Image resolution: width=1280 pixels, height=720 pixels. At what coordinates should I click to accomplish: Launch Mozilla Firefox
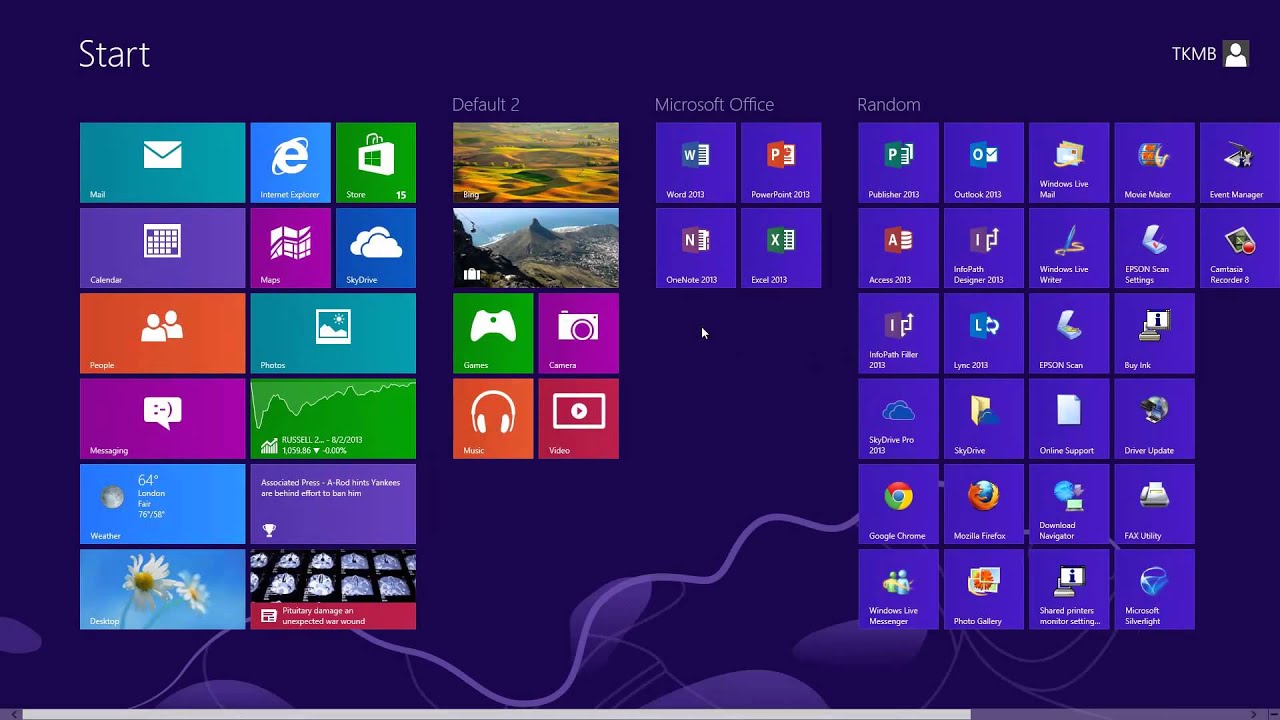point(984,504)
